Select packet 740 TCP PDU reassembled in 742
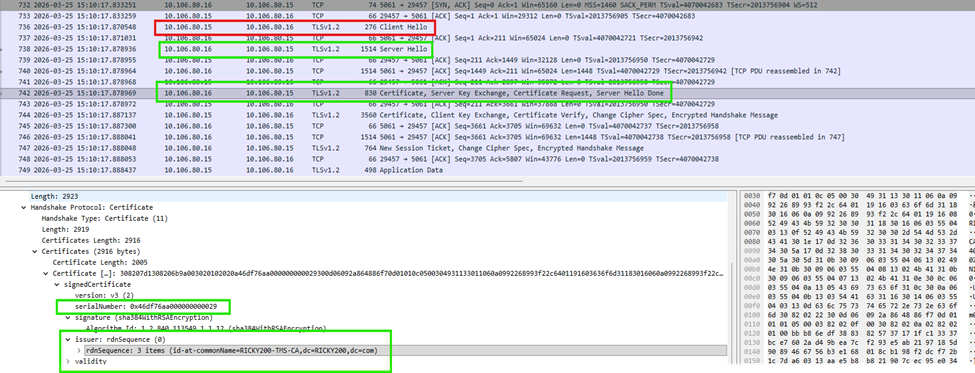This screenshot has width=975, height=373. [488, 71]
